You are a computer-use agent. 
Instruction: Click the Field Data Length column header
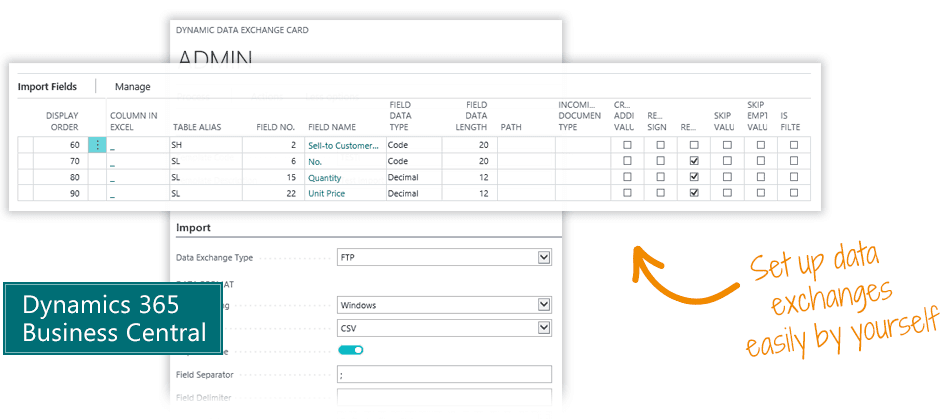471,116
